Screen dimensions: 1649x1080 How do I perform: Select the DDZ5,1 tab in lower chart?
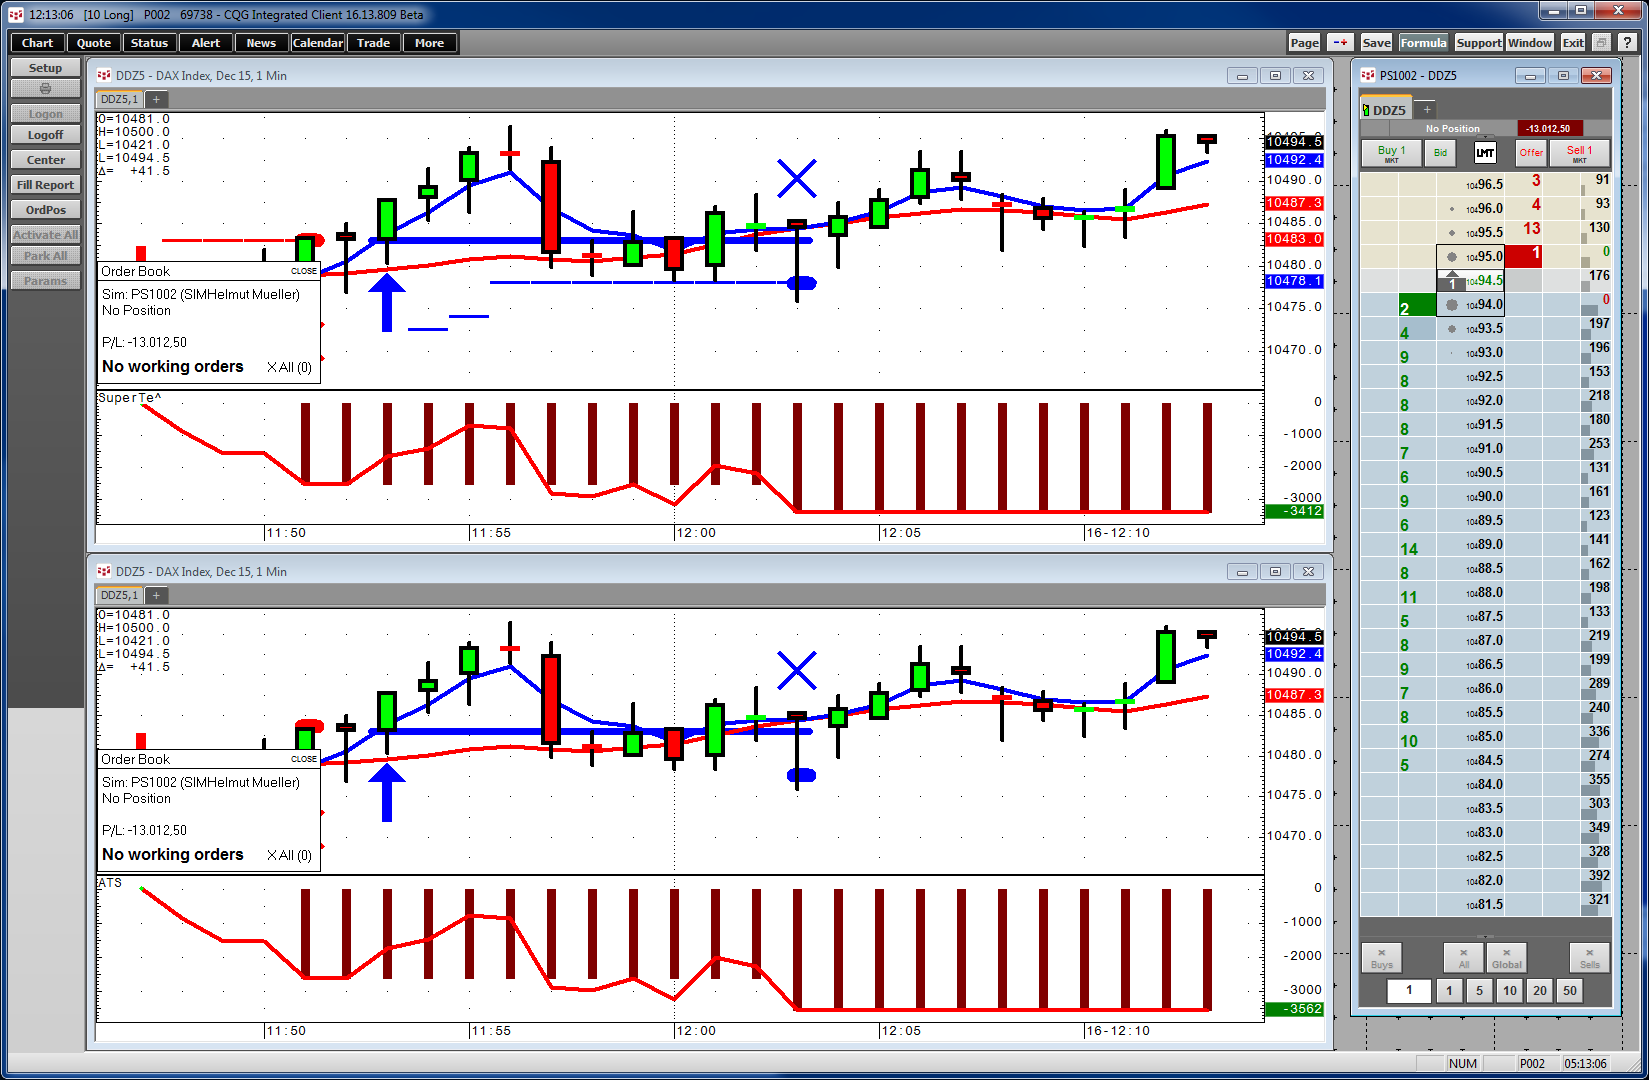click(119, 595)
